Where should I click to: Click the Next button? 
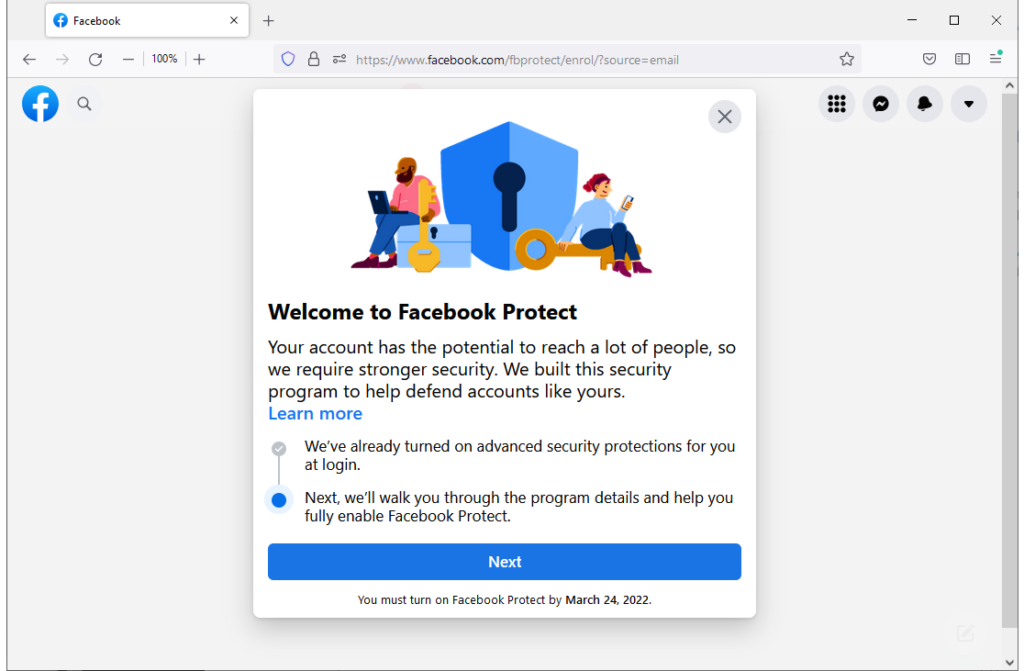504,562
